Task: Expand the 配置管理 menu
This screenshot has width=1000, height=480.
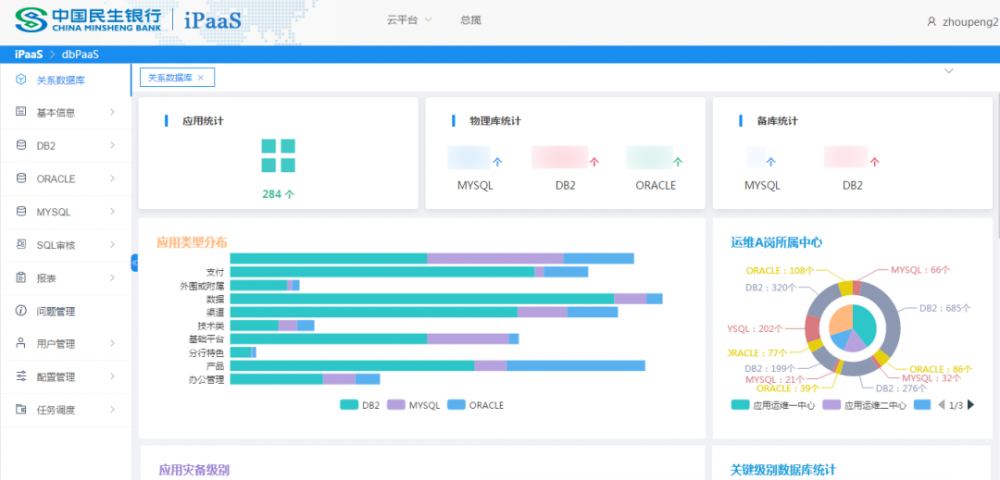Action: 112,377
